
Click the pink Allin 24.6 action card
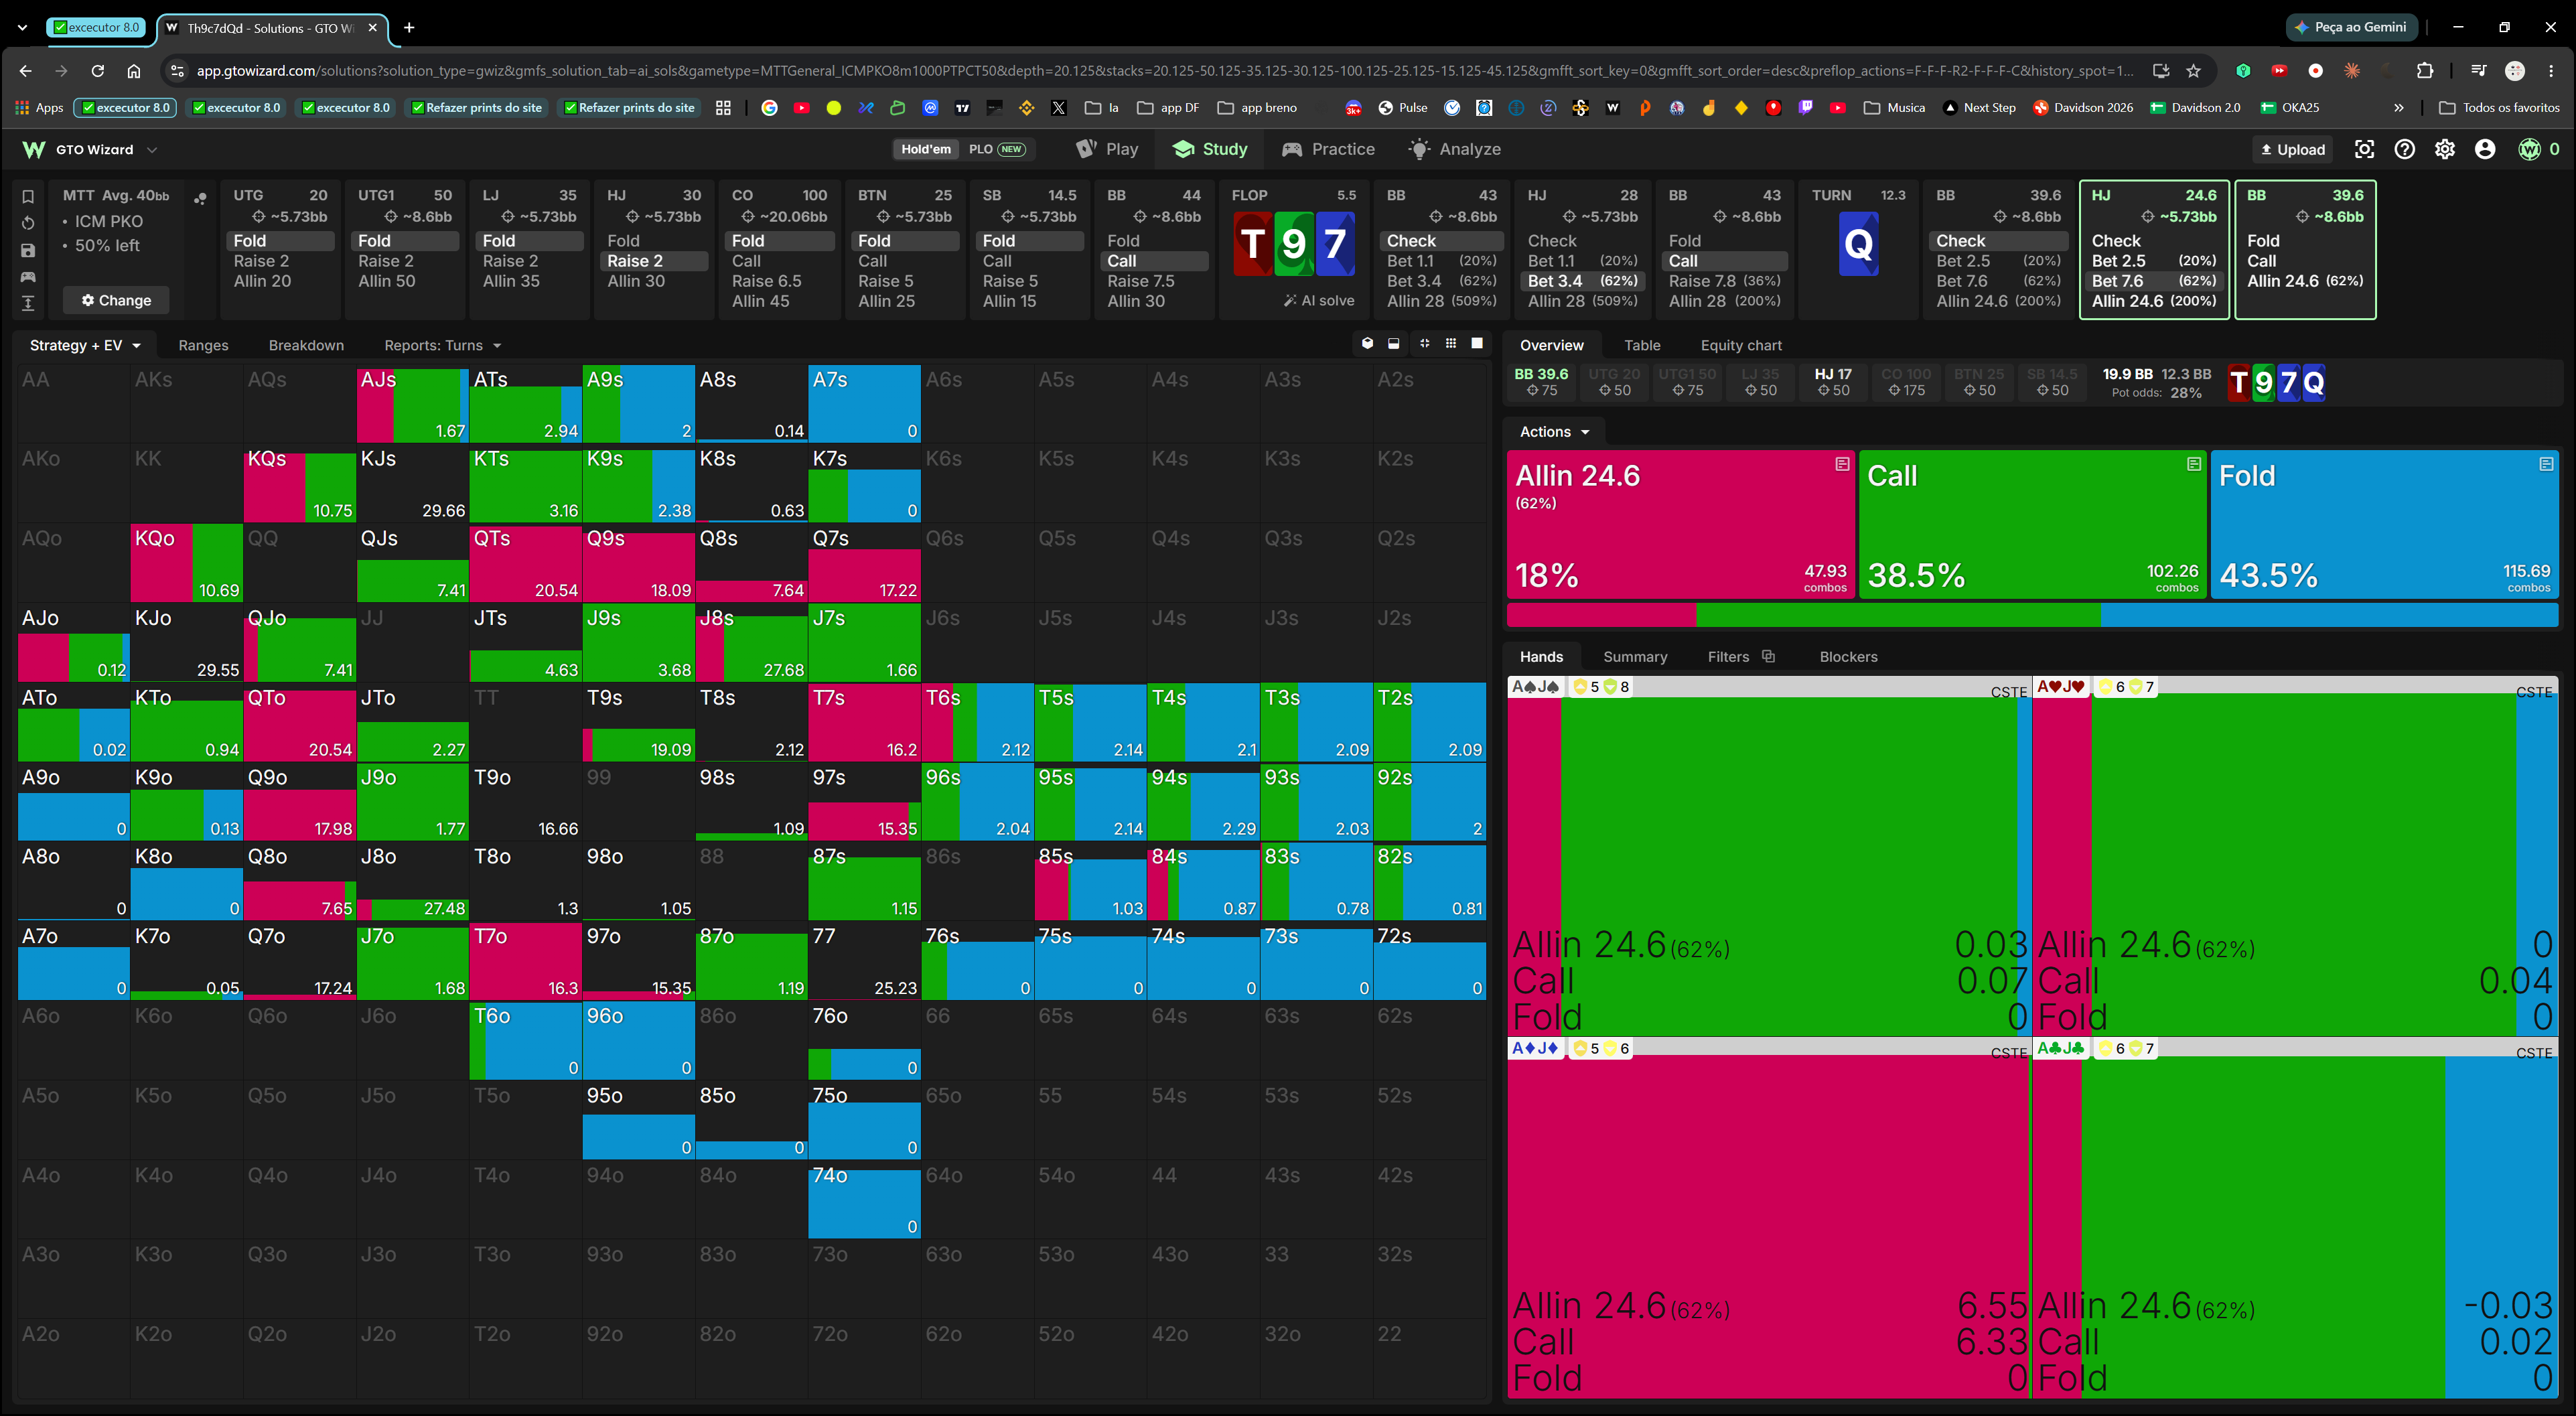(1680, 525)
